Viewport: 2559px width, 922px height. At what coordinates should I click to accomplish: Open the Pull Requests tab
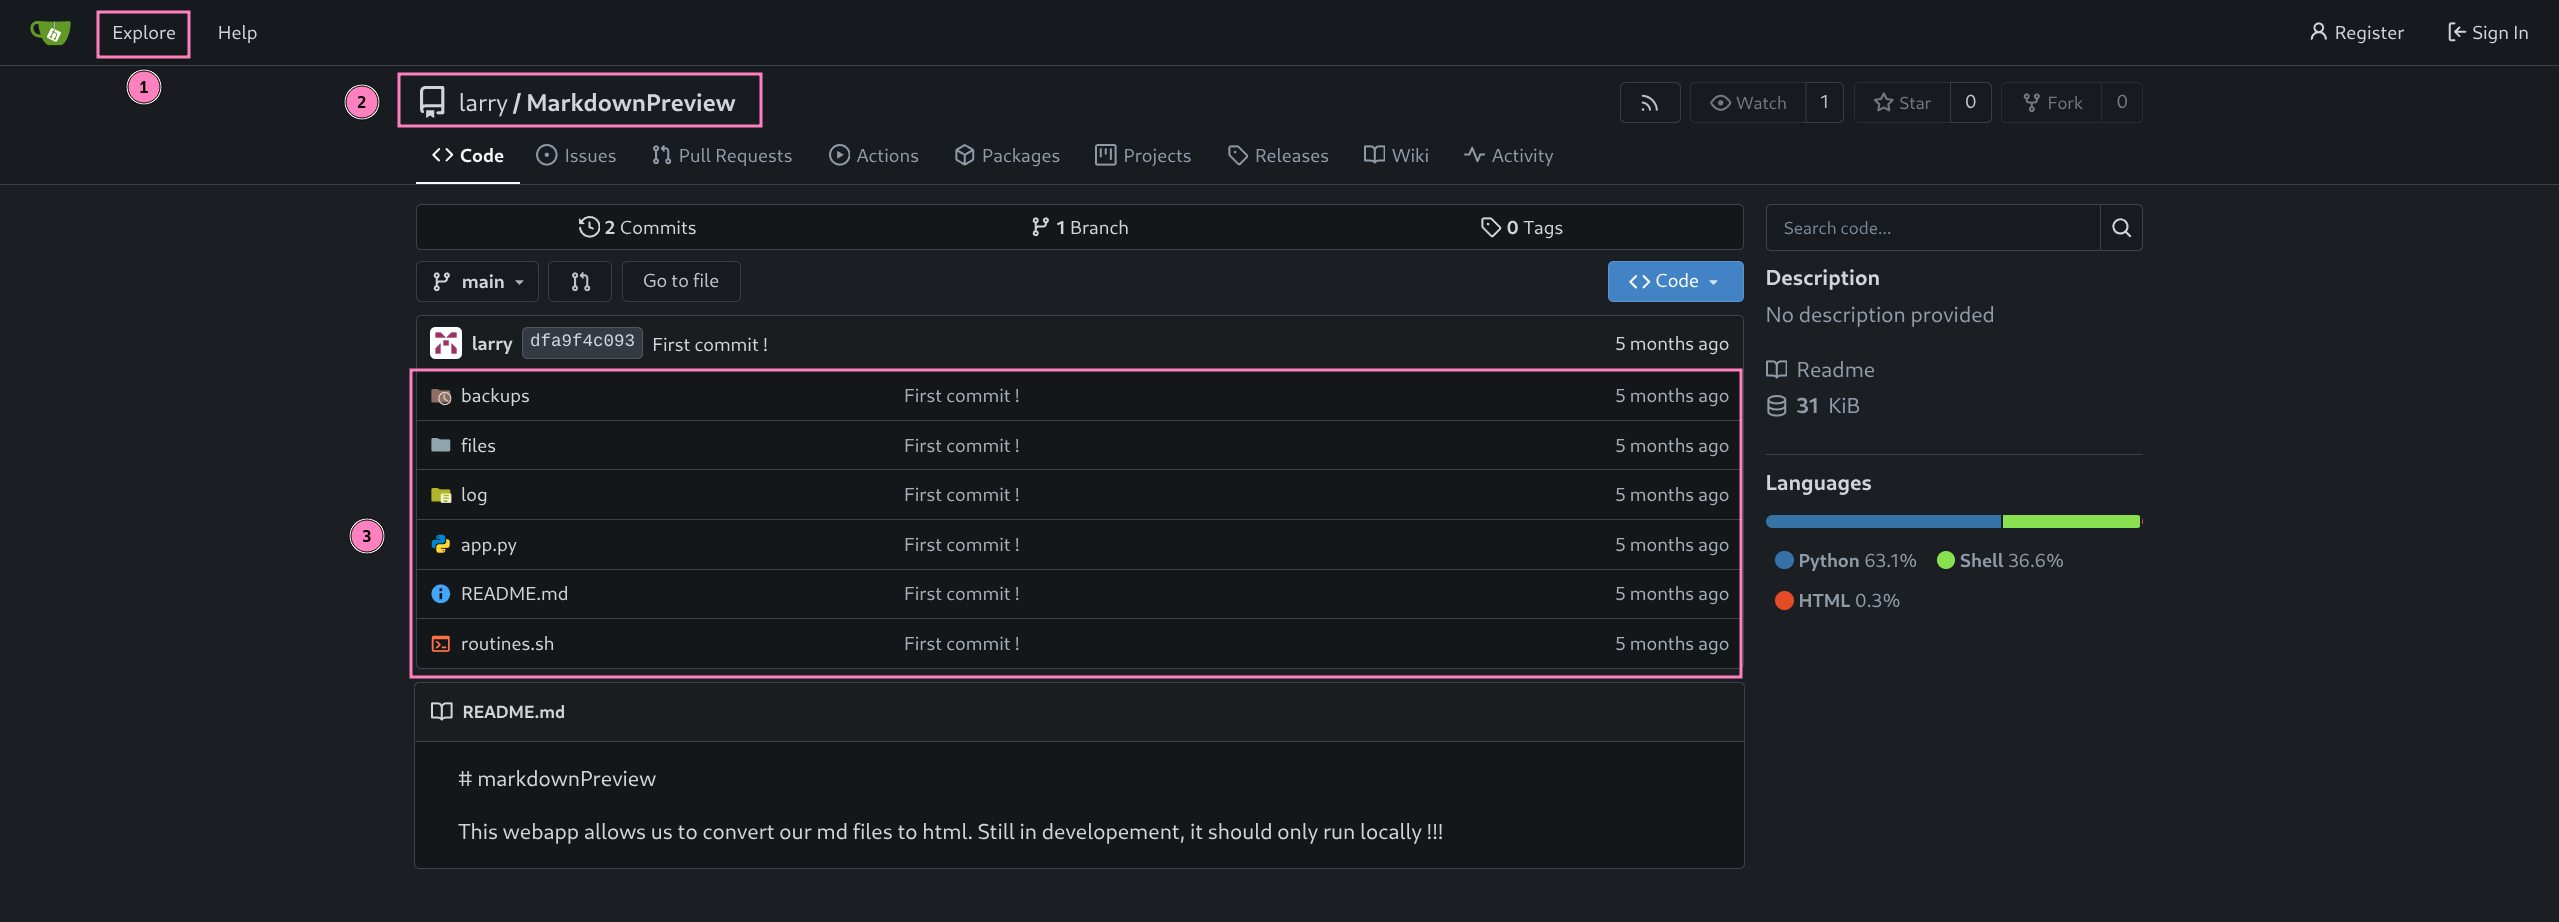point(722,155)
